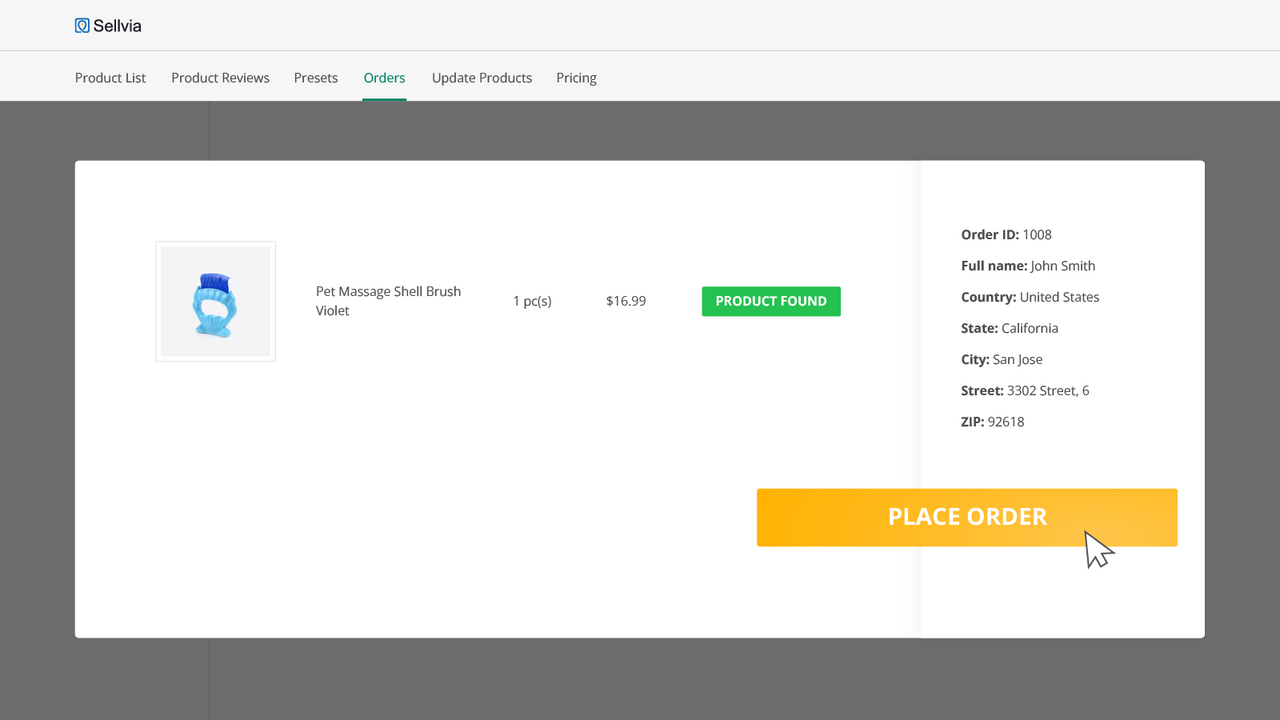1280x720 pixels.
Task: Select the product title Pet Massage Shell Brush Violet
Action: (x=388, y=301)
